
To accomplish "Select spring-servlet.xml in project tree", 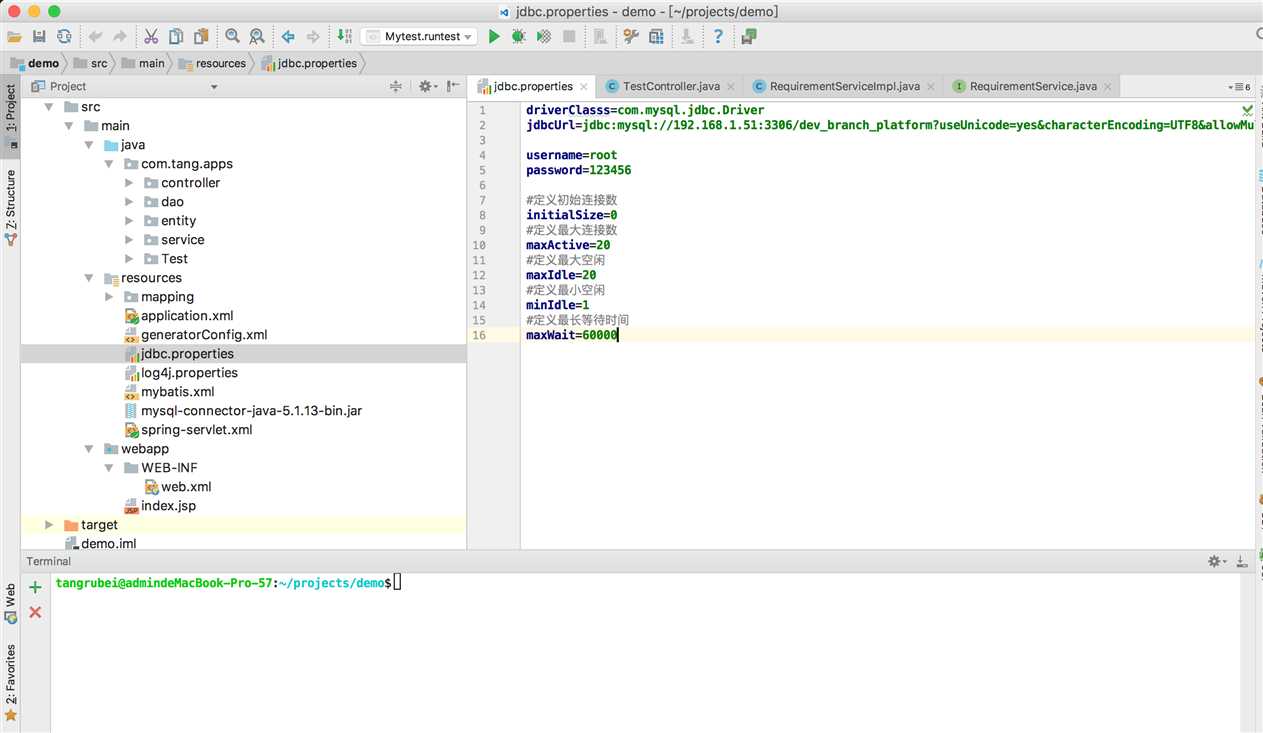I will click(196, 430).
